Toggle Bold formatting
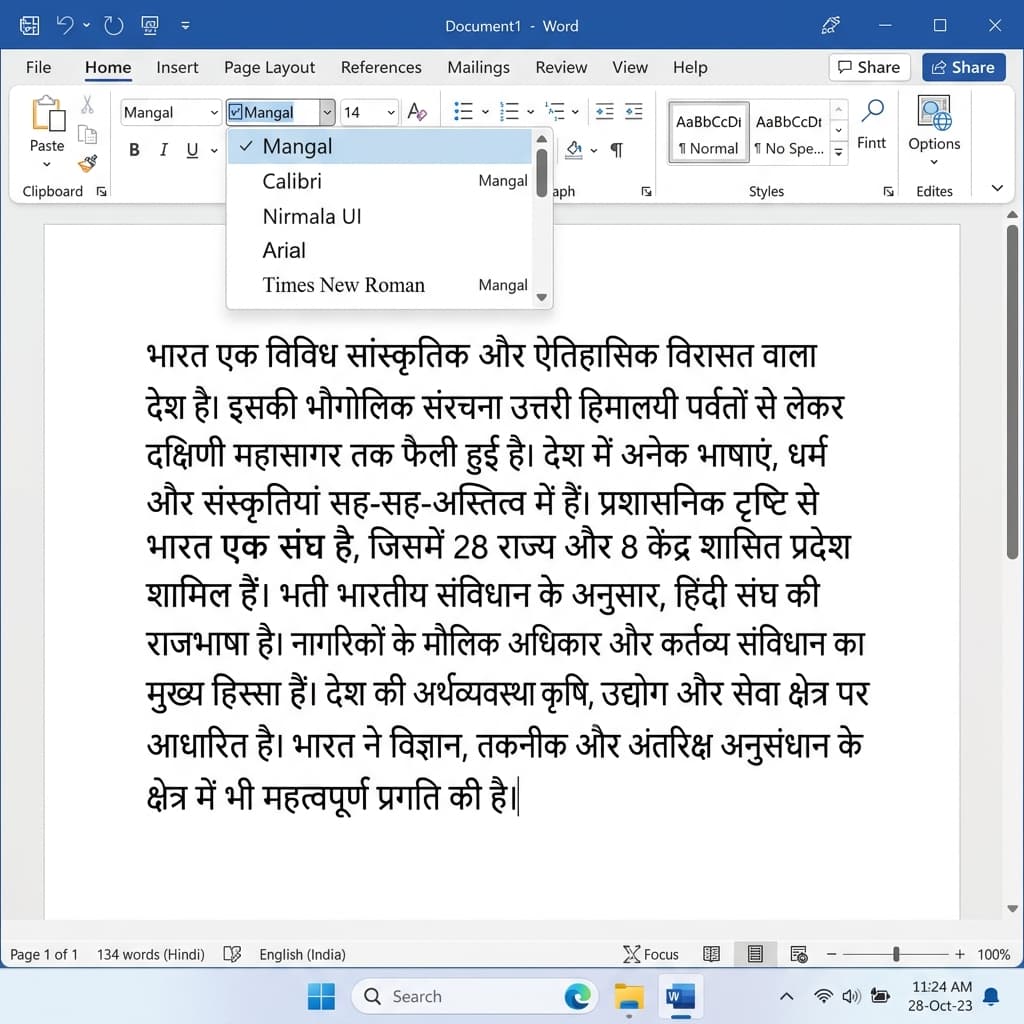Image resolution: width=1024 pixels, height=1024 pixels. pos(135,150)
